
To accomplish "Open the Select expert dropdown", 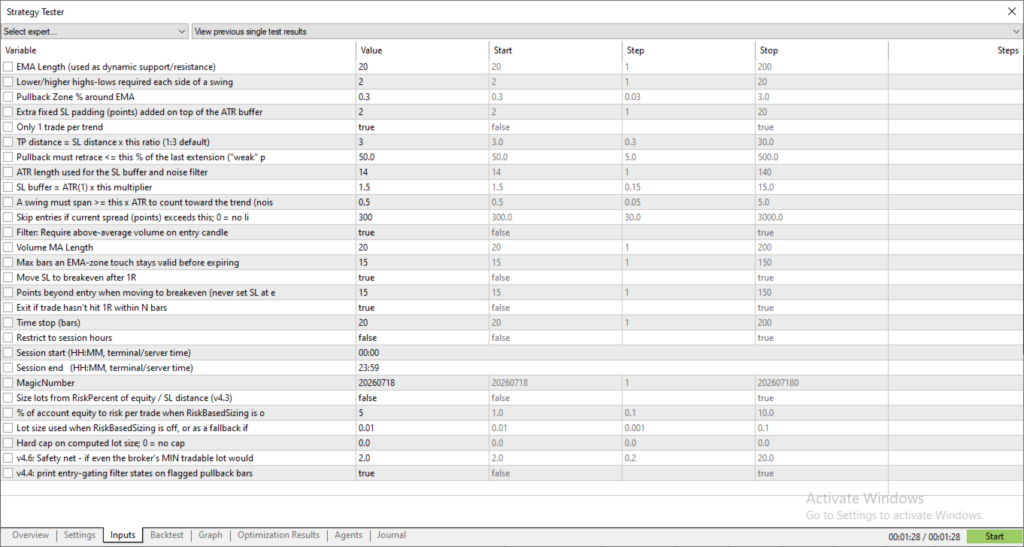I will click(x=95, y=31).
